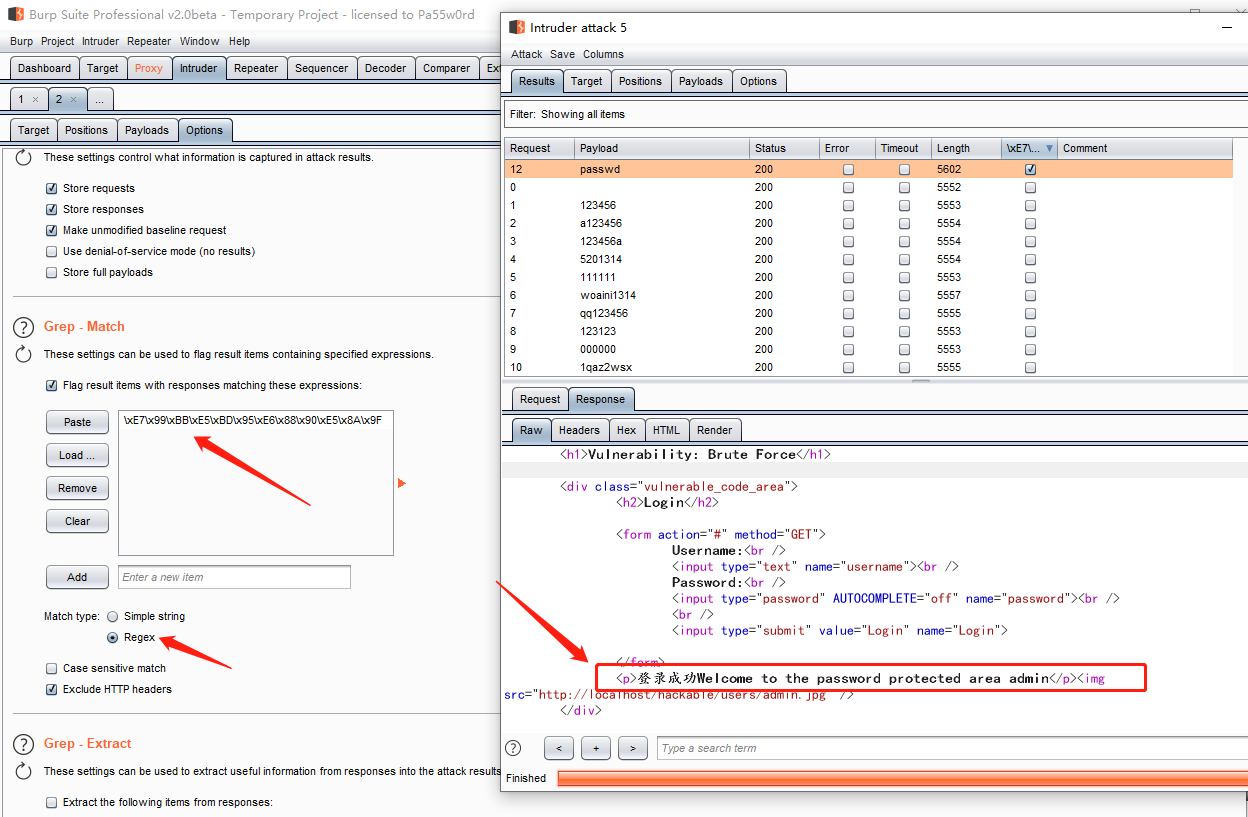Open Intruder menu in main window
Viewport: 1248px width, 817px height.
pyautogui.click(x=100, y=41)
